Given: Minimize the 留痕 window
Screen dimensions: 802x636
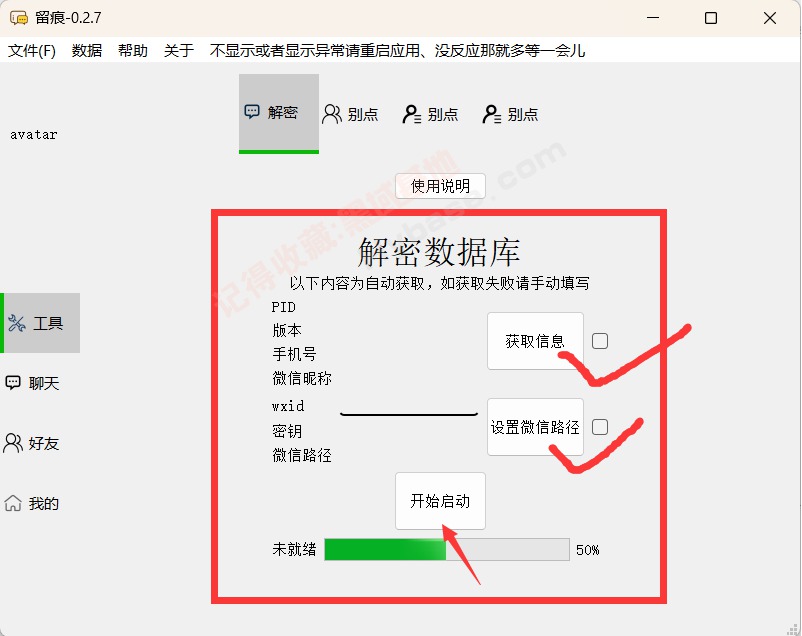Looking at the screenshot, I should tap(653, 18).
